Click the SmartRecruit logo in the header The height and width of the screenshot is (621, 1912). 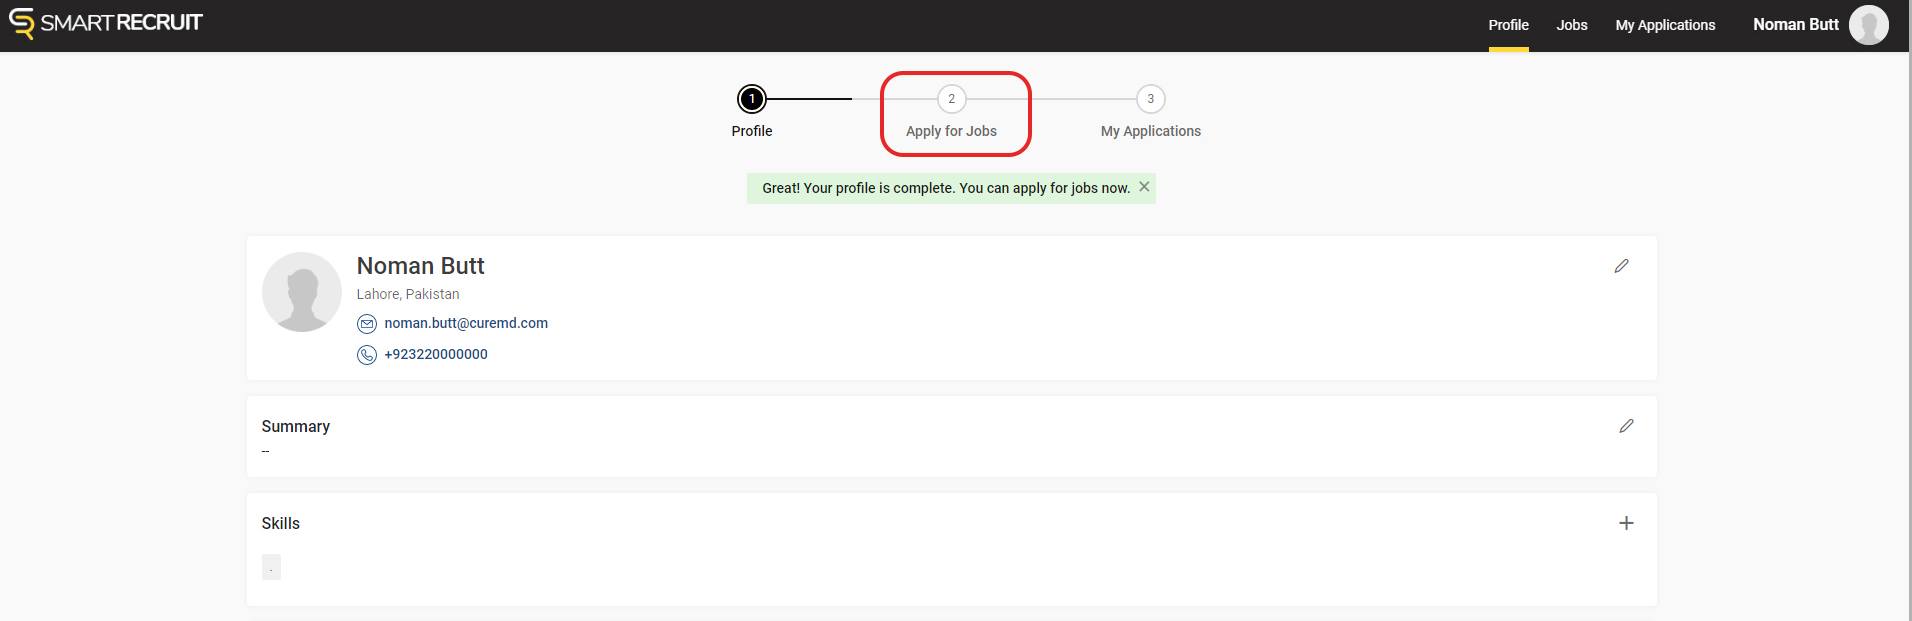pos(105,23)
